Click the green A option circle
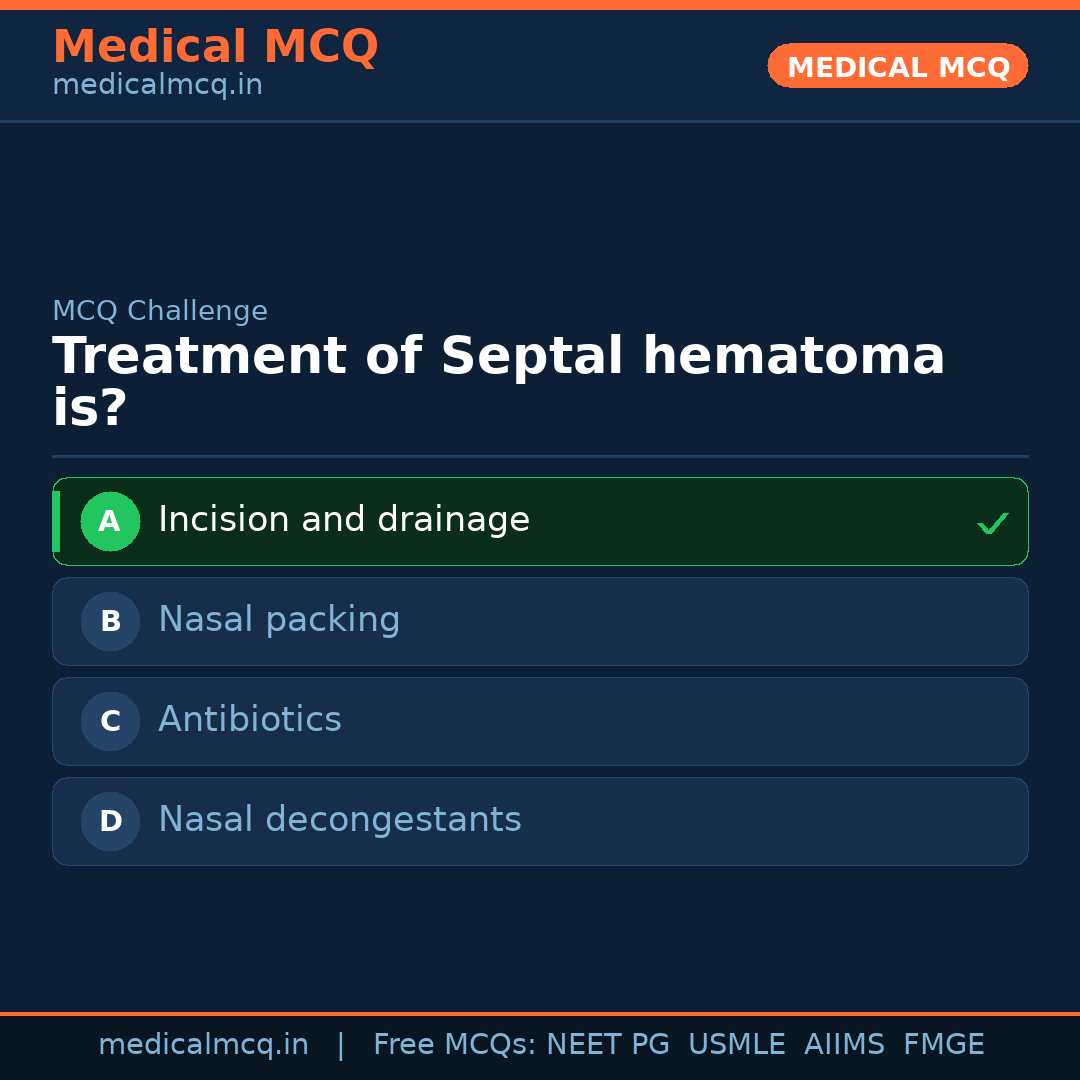The height and width of the screenshot is (1080, 1080). (x=110, y=521)
